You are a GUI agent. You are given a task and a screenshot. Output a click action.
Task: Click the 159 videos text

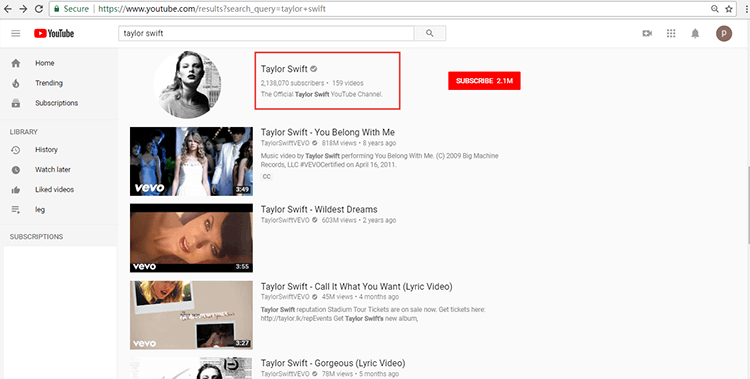click(348, 83)
